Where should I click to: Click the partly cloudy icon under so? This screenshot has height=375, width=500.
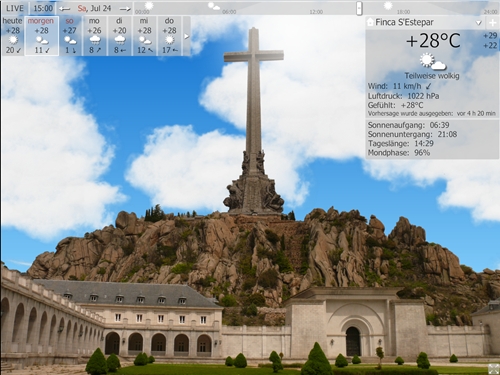(70, 41)
